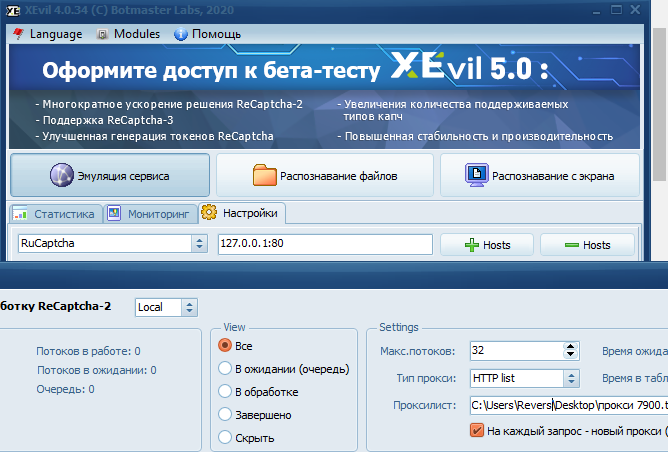This screenshot has width=668, height=452.
Task: Click the green minus icon on Hosts button
Action: click(x=571, y=245)
